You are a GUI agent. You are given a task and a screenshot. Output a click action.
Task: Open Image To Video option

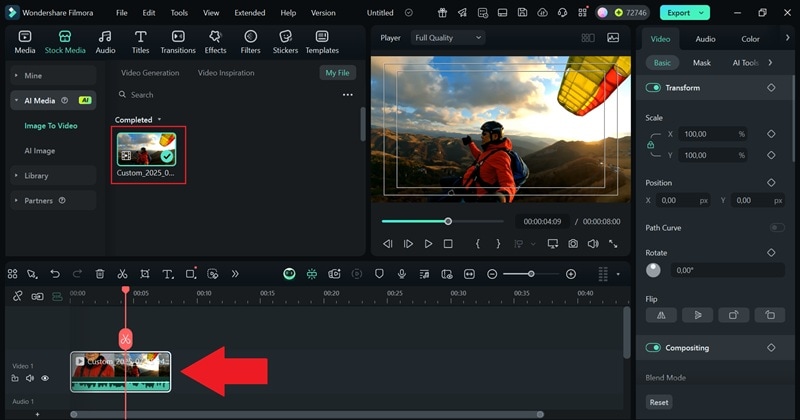coord(51,126)
